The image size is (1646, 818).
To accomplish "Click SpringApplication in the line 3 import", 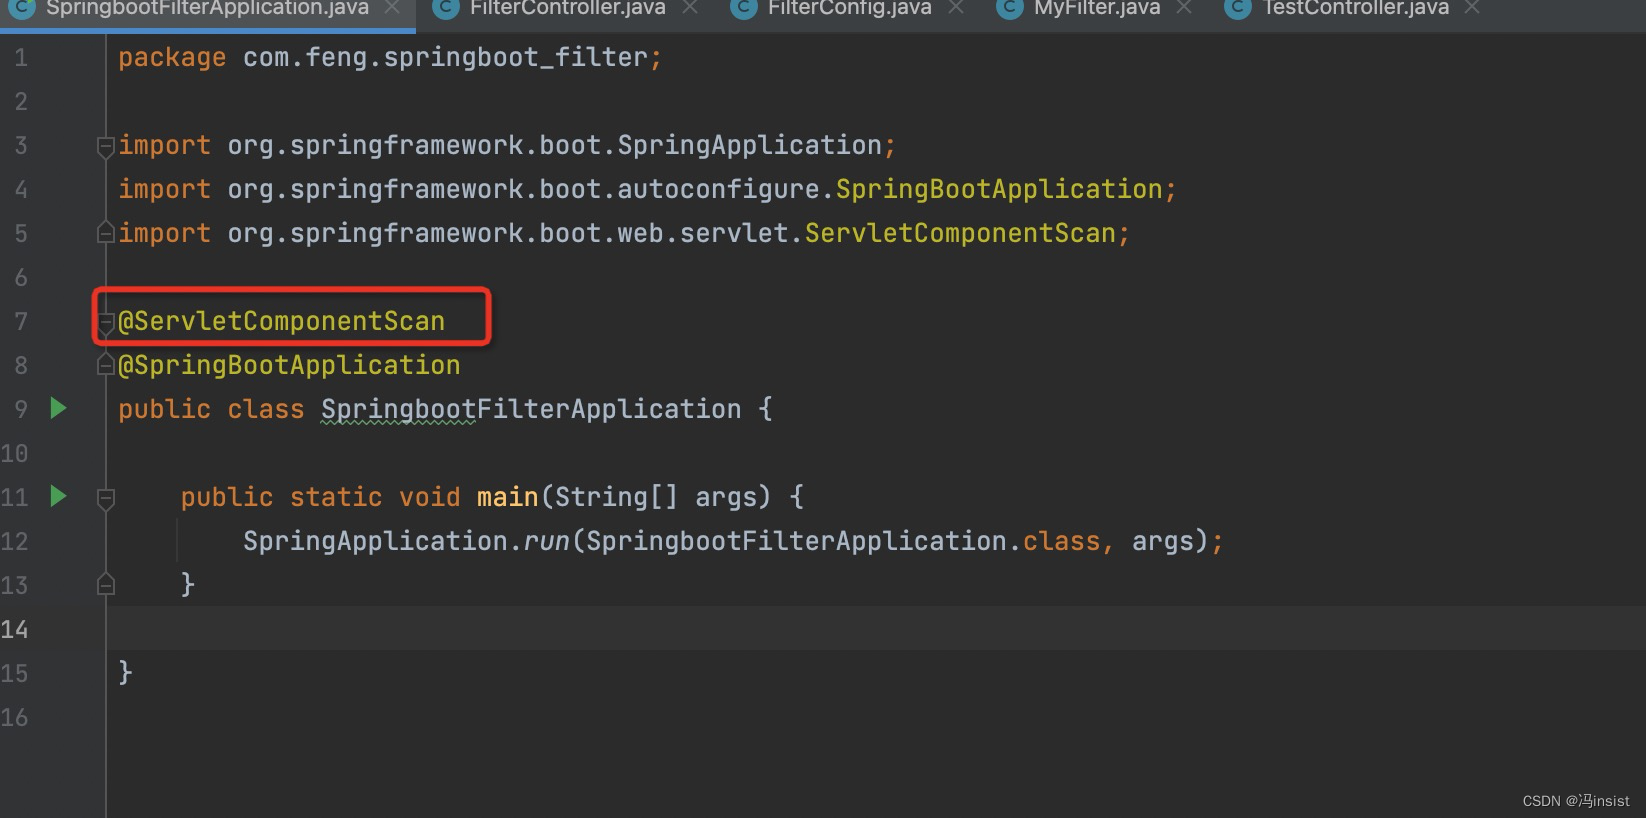I will coord(749,146).
